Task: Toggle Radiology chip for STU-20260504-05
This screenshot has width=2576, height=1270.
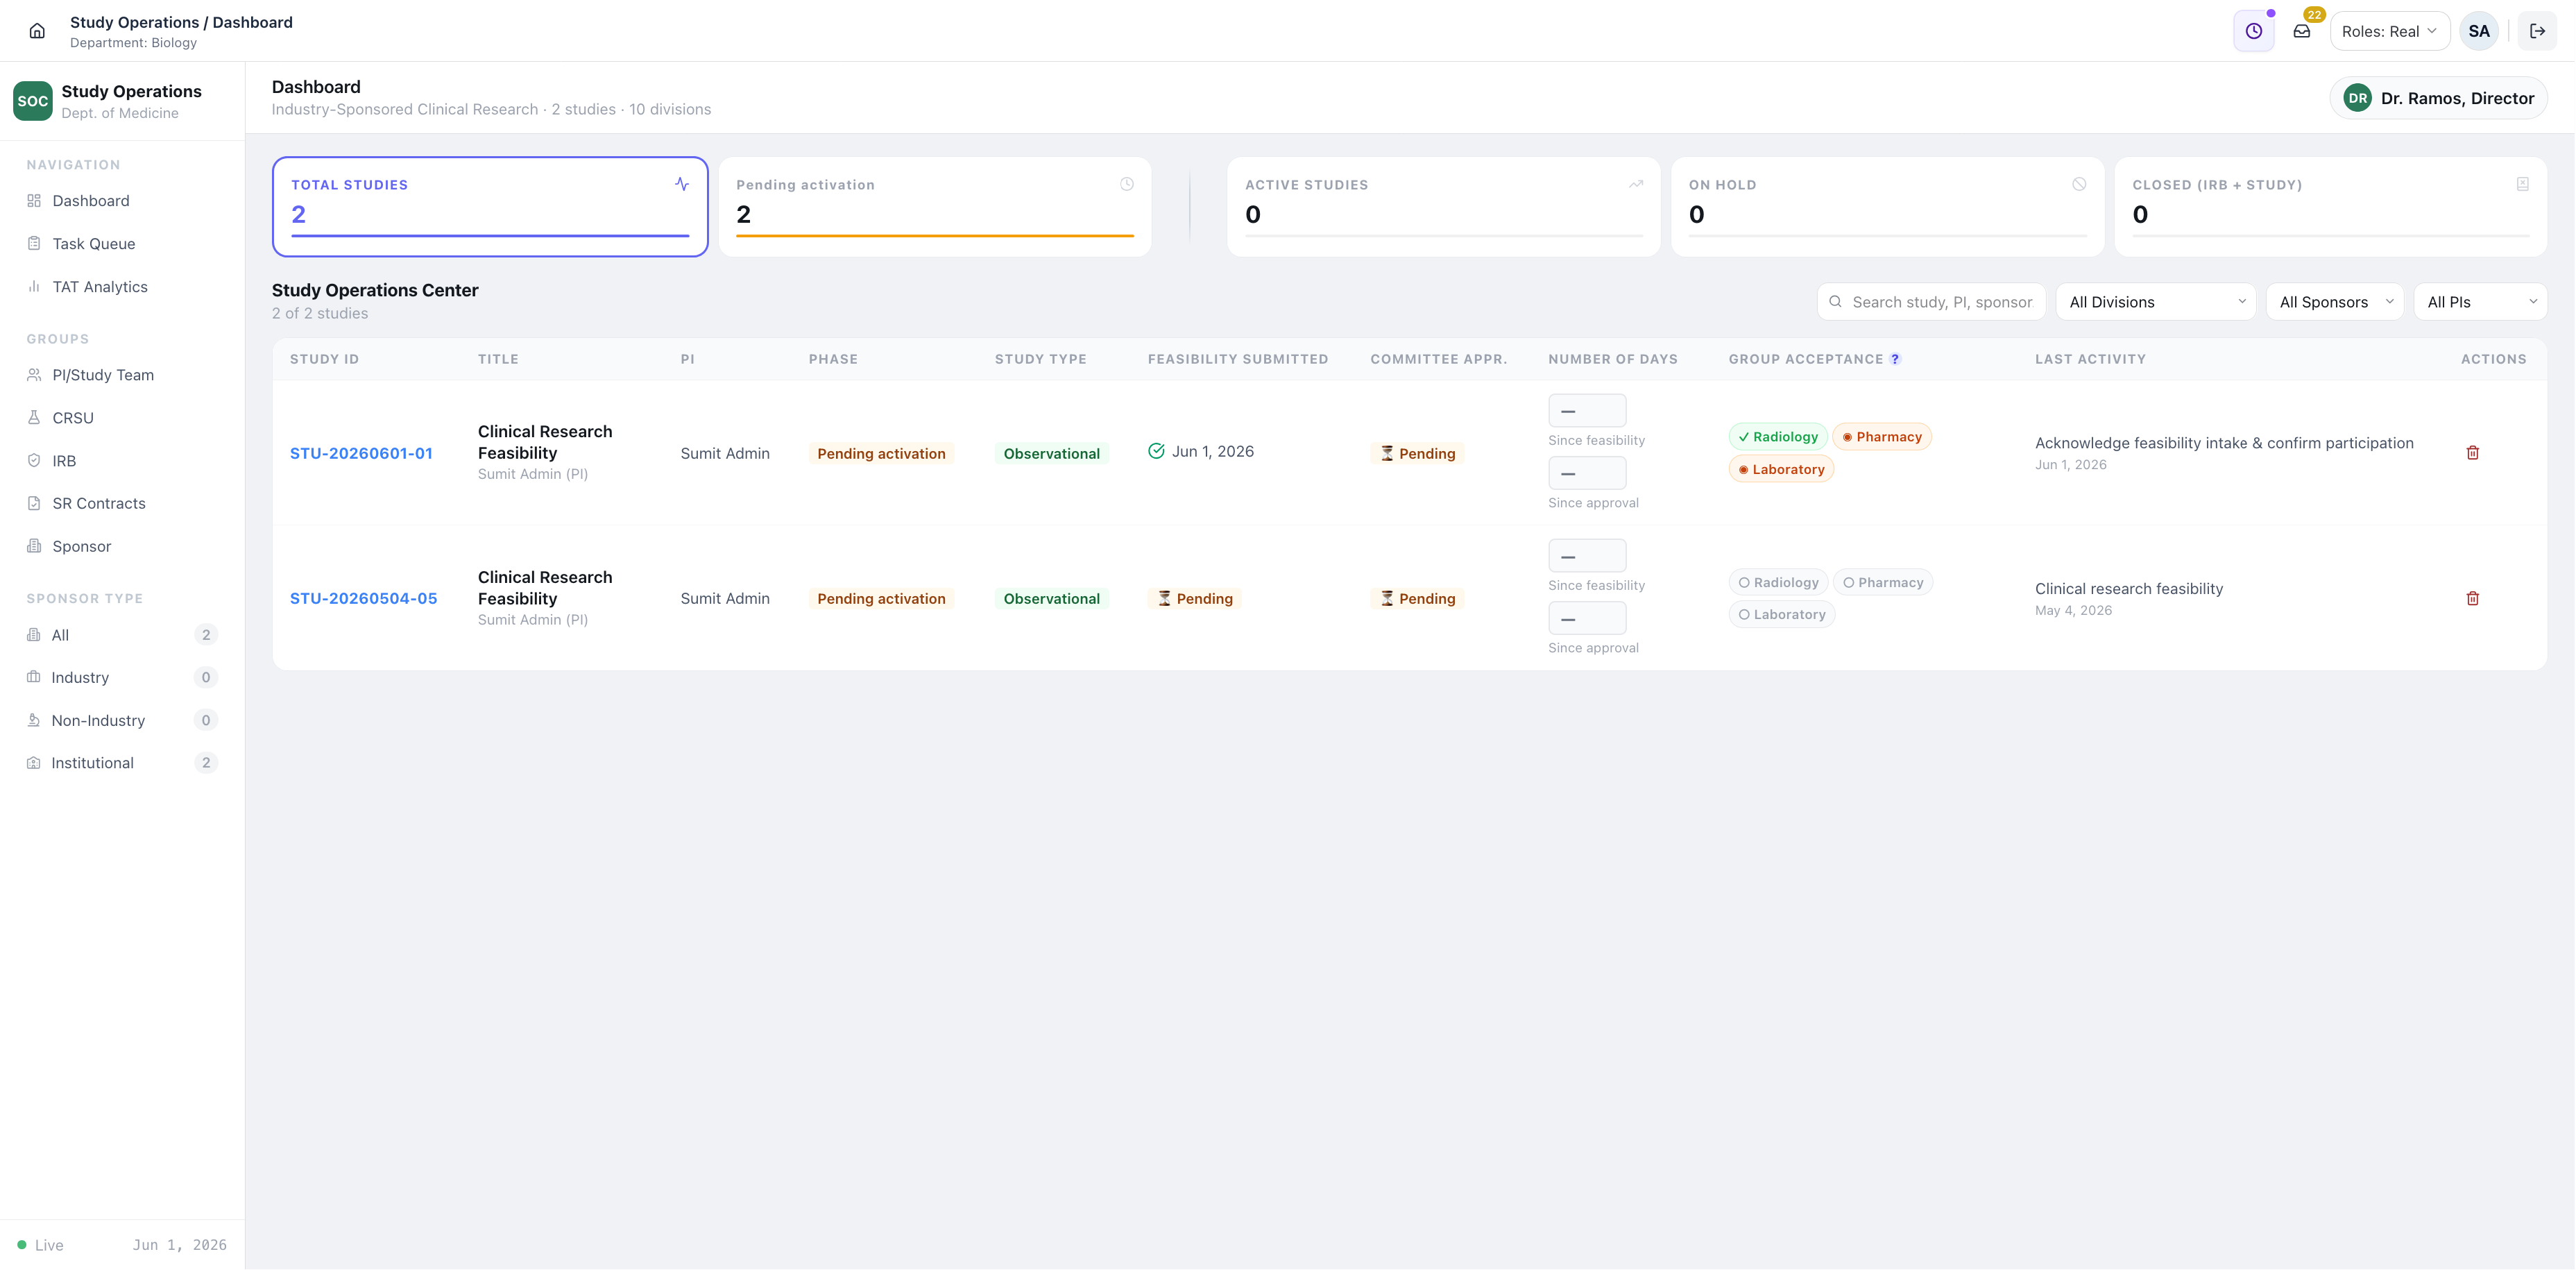Action: [1778, 582]
